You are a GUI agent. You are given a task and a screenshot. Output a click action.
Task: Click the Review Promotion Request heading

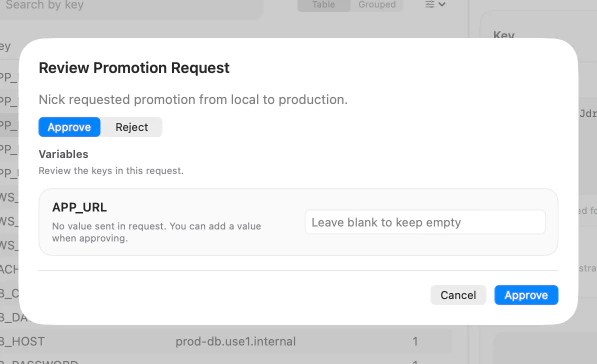134,68
